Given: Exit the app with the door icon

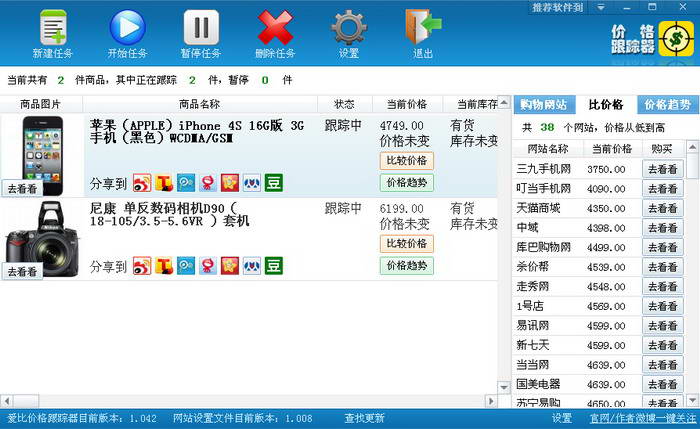Looking at the screenshot, I should tap(423, 27).
